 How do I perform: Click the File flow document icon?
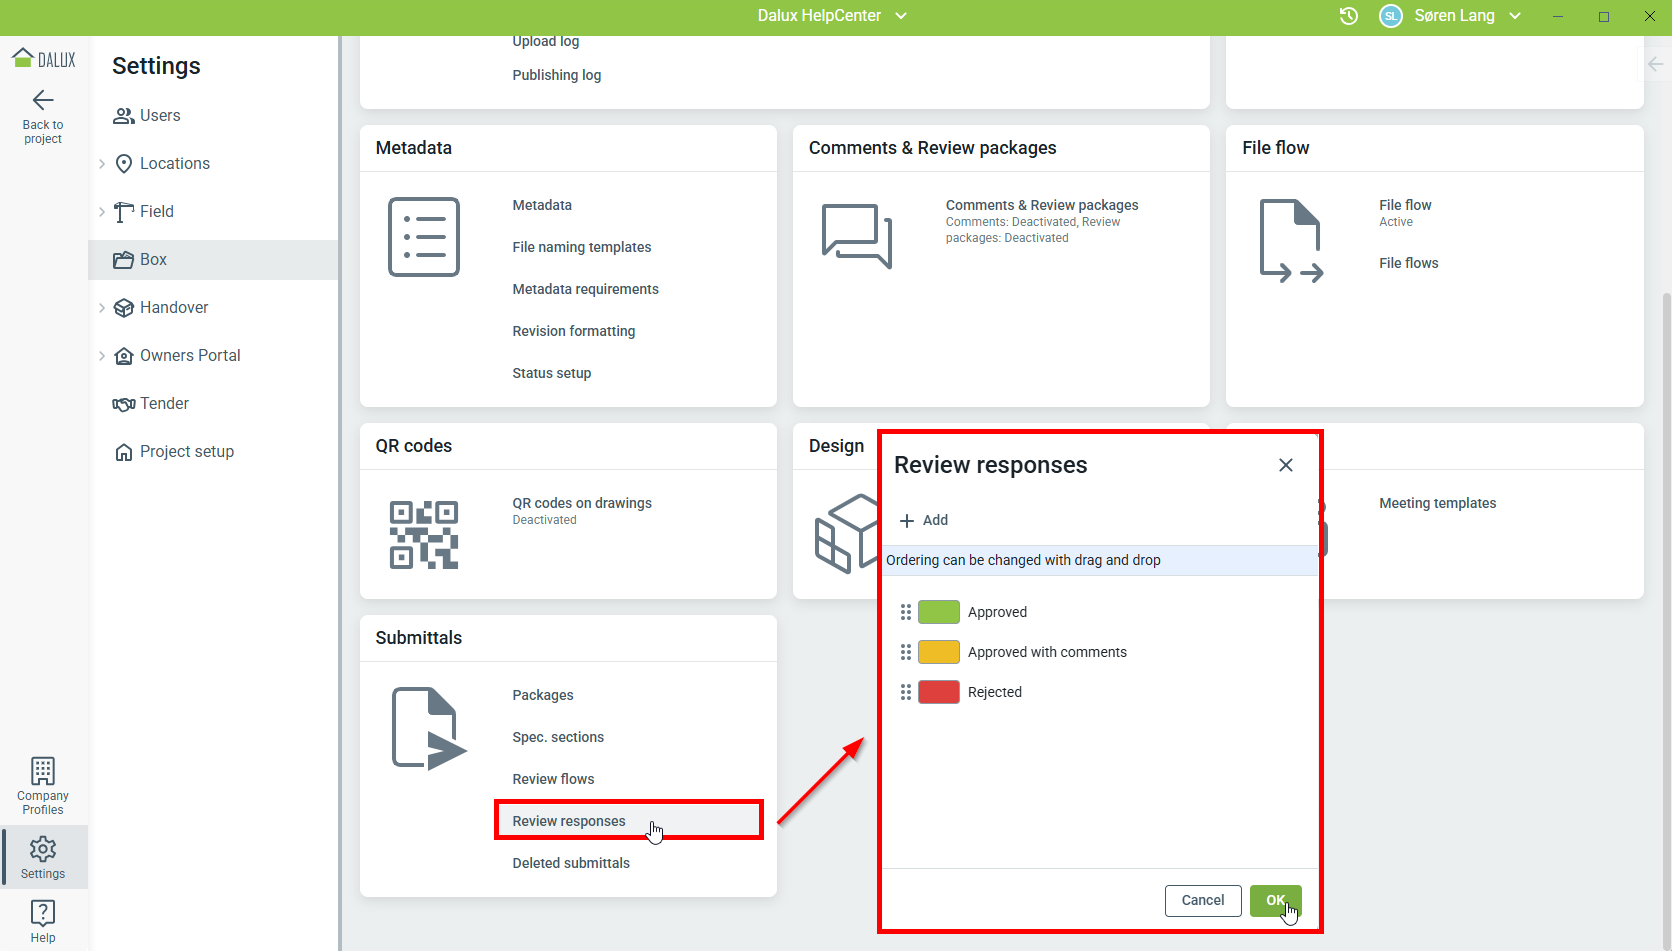[x=1291, y=241]
